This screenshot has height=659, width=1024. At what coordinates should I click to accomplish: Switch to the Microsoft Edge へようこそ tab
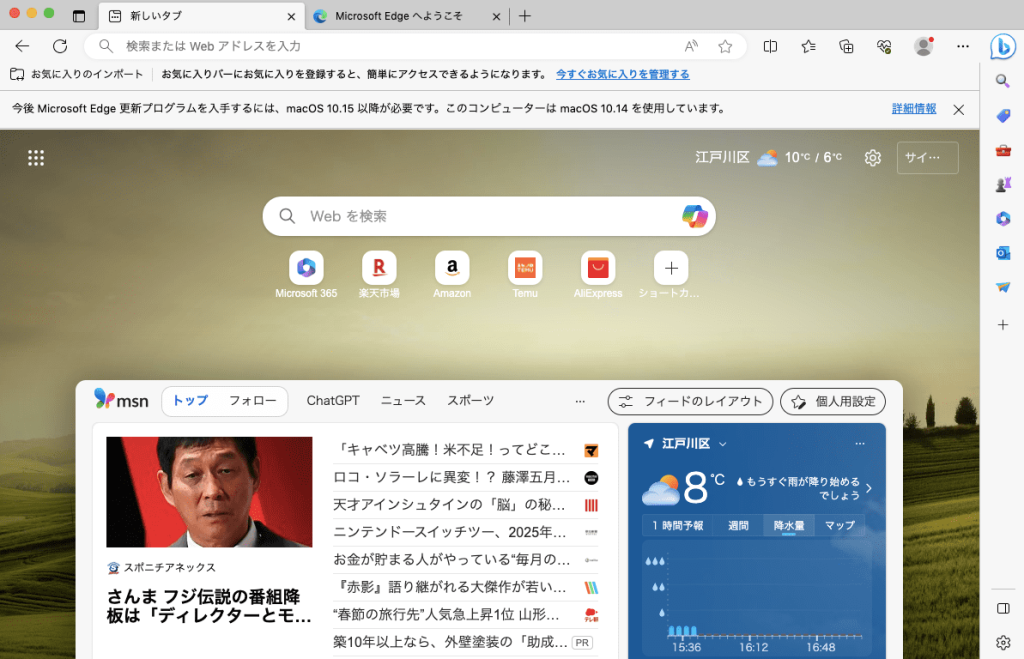[398, 16]
